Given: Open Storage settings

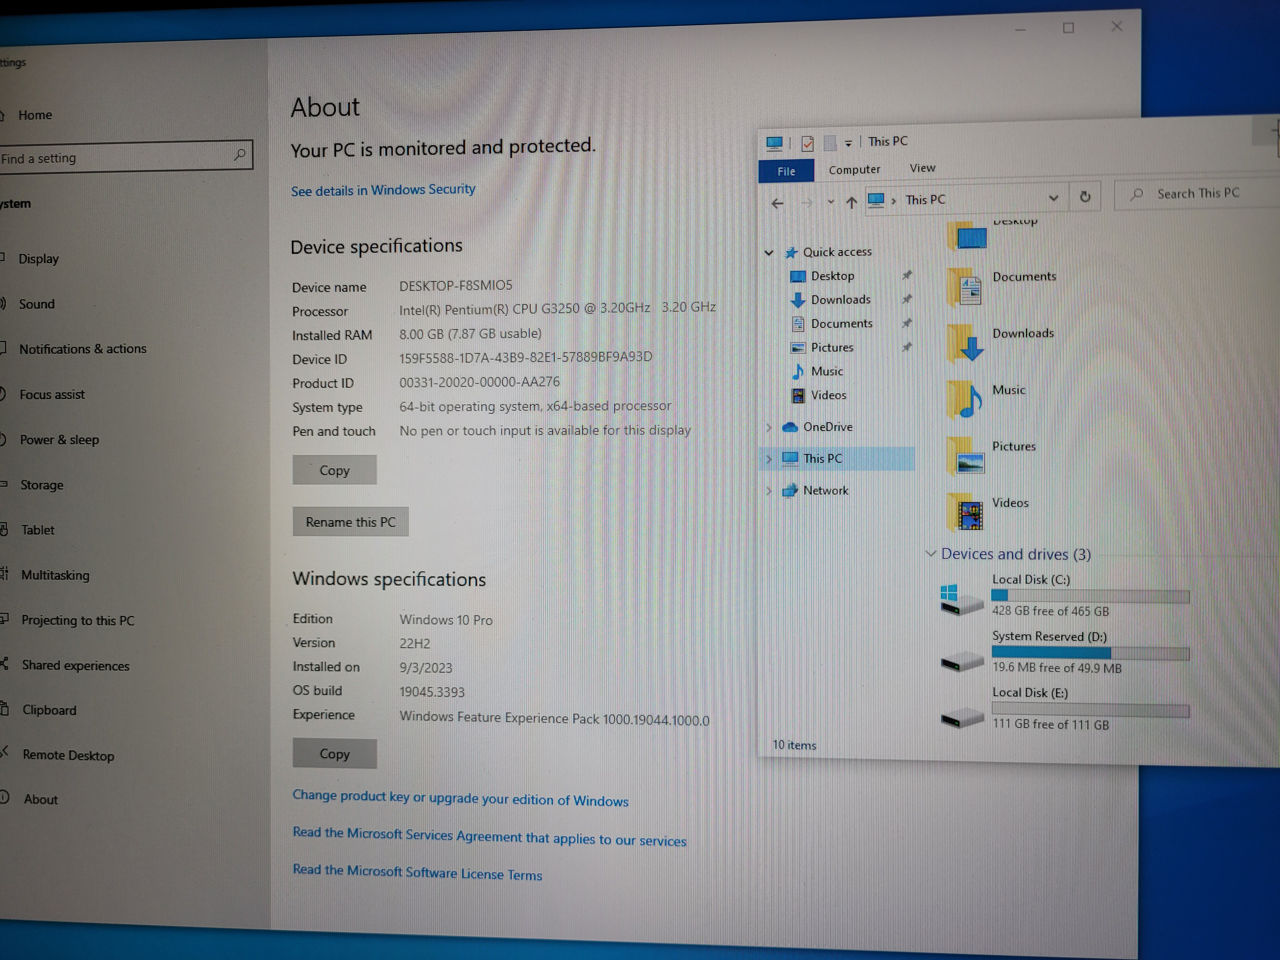Looking at the screenshot, I should (x=41, y=485).
